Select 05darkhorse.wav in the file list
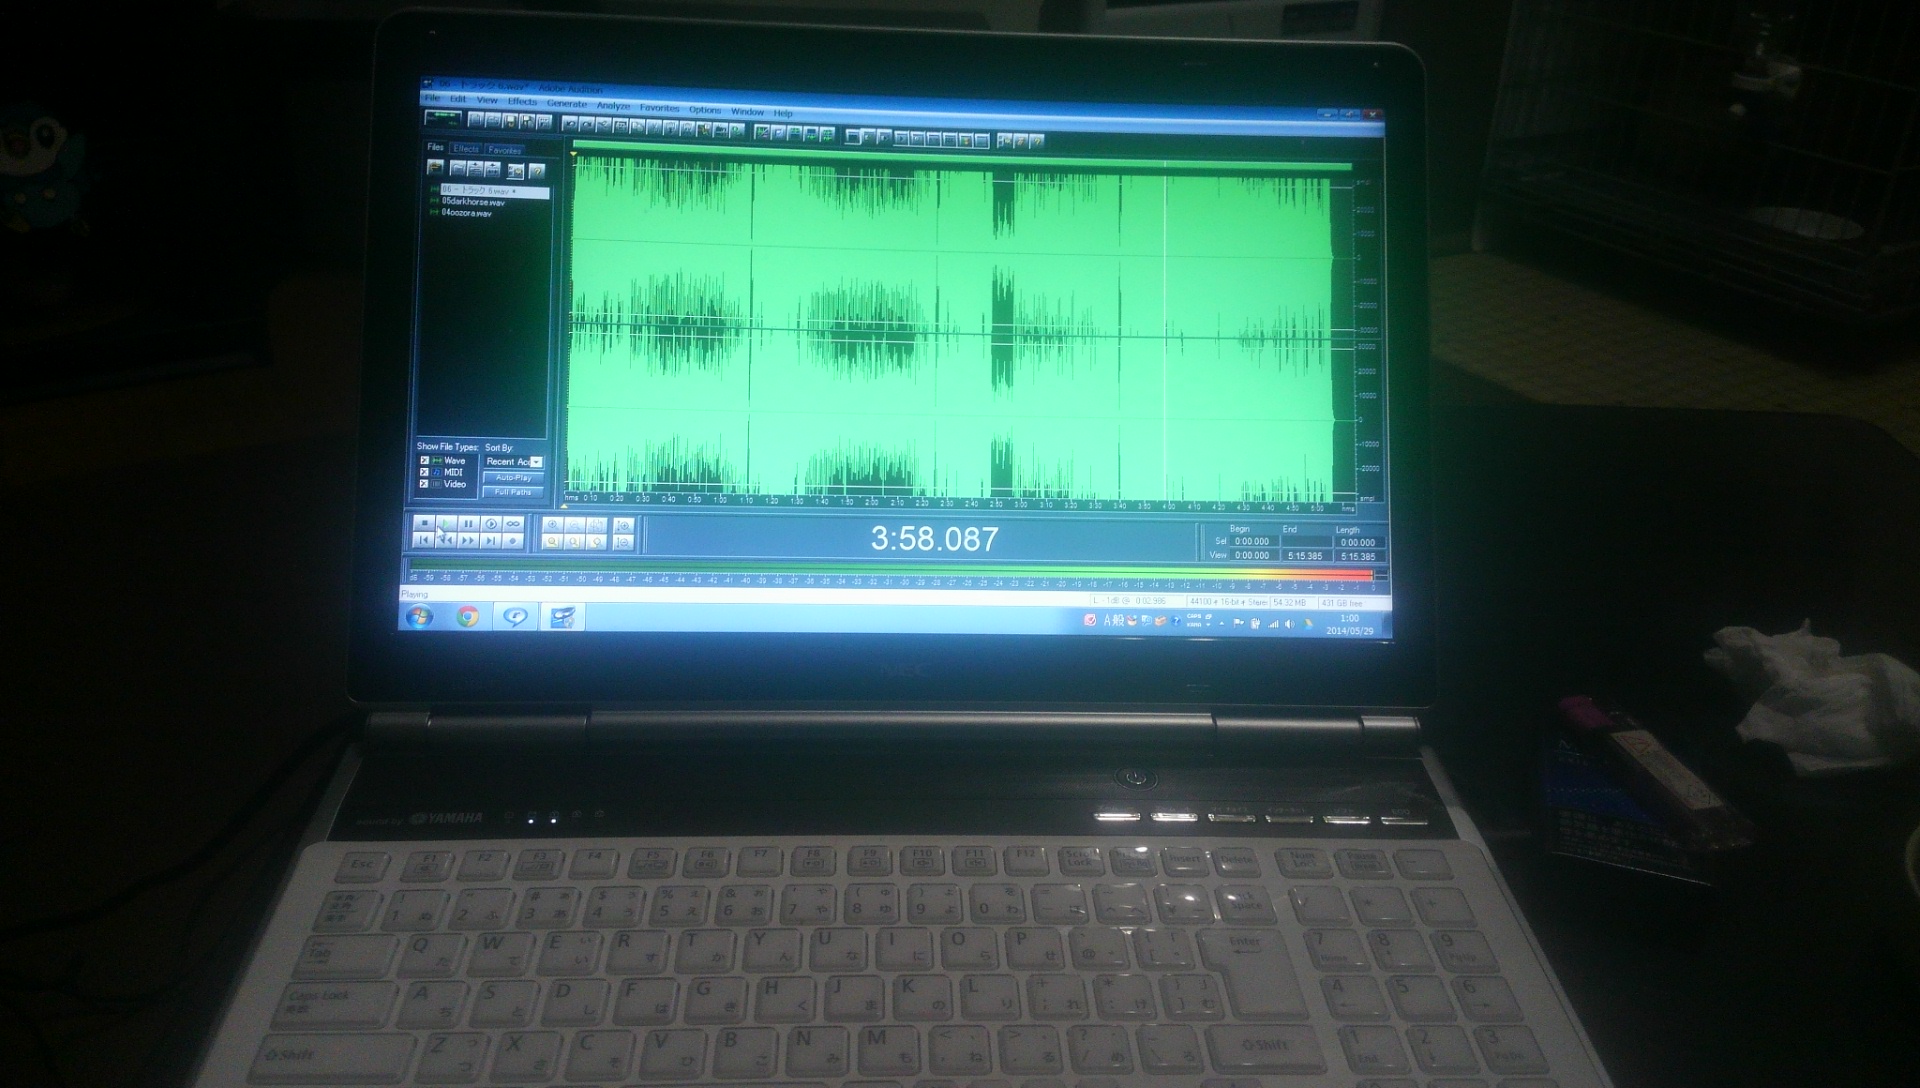 pyautogui.click(x=473, y=202)
